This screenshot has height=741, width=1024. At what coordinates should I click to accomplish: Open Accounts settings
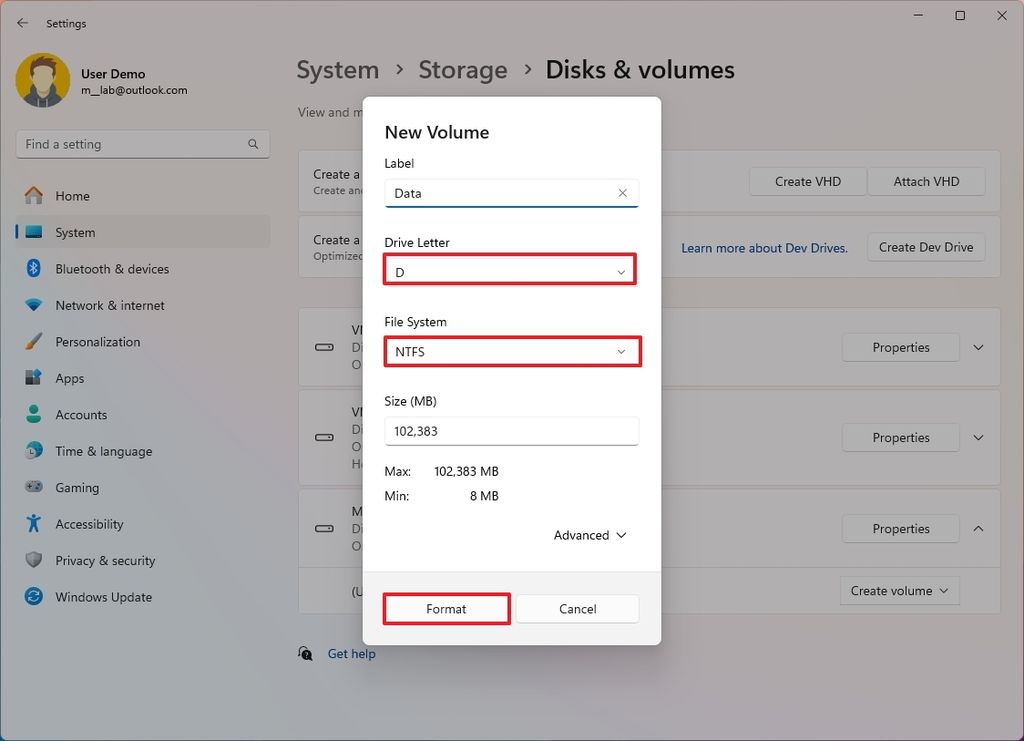click(81, 414)
